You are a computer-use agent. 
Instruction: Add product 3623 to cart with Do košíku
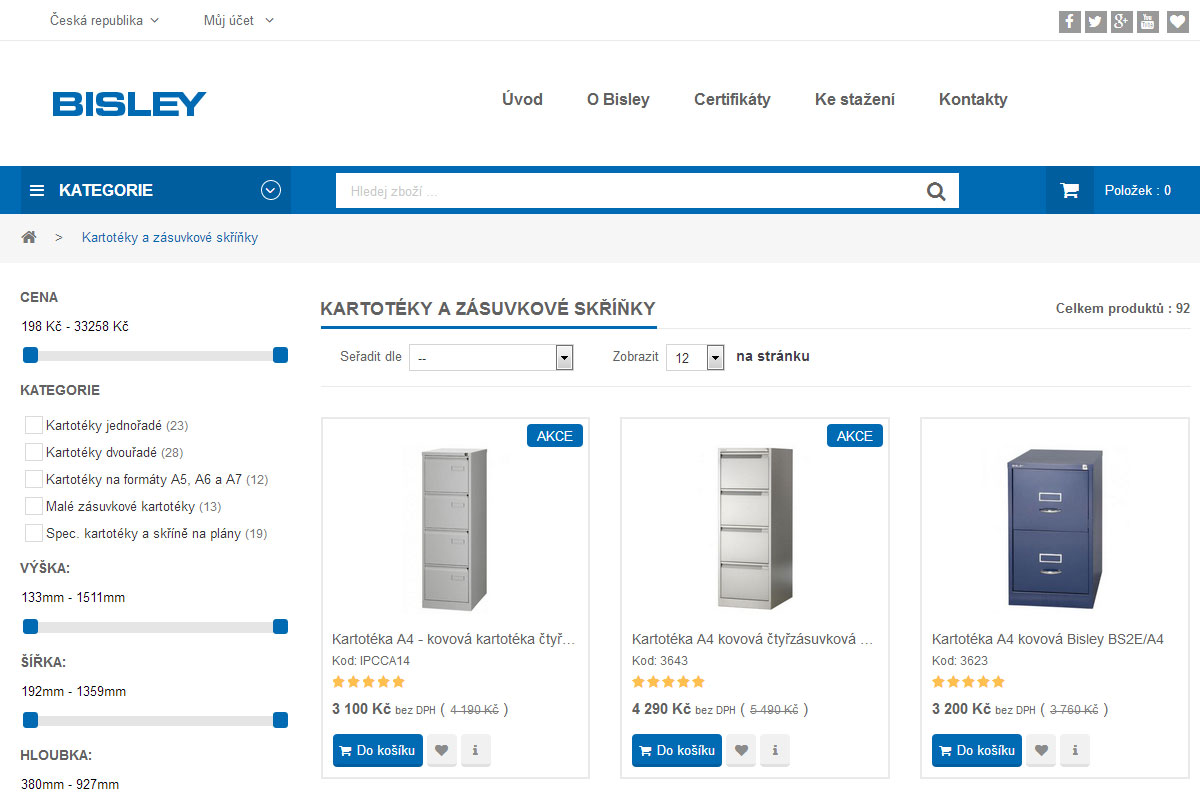(977, 750)
